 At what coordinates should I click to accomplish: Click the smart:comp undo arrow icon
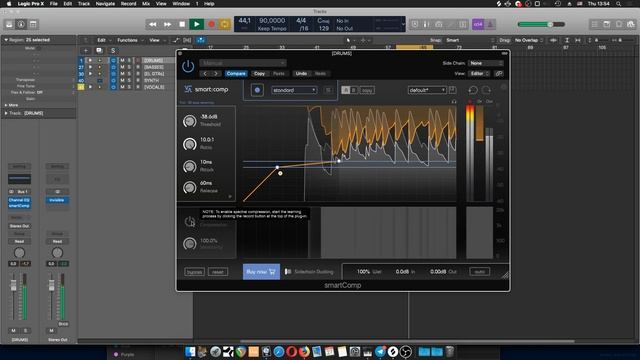(473, 90)
